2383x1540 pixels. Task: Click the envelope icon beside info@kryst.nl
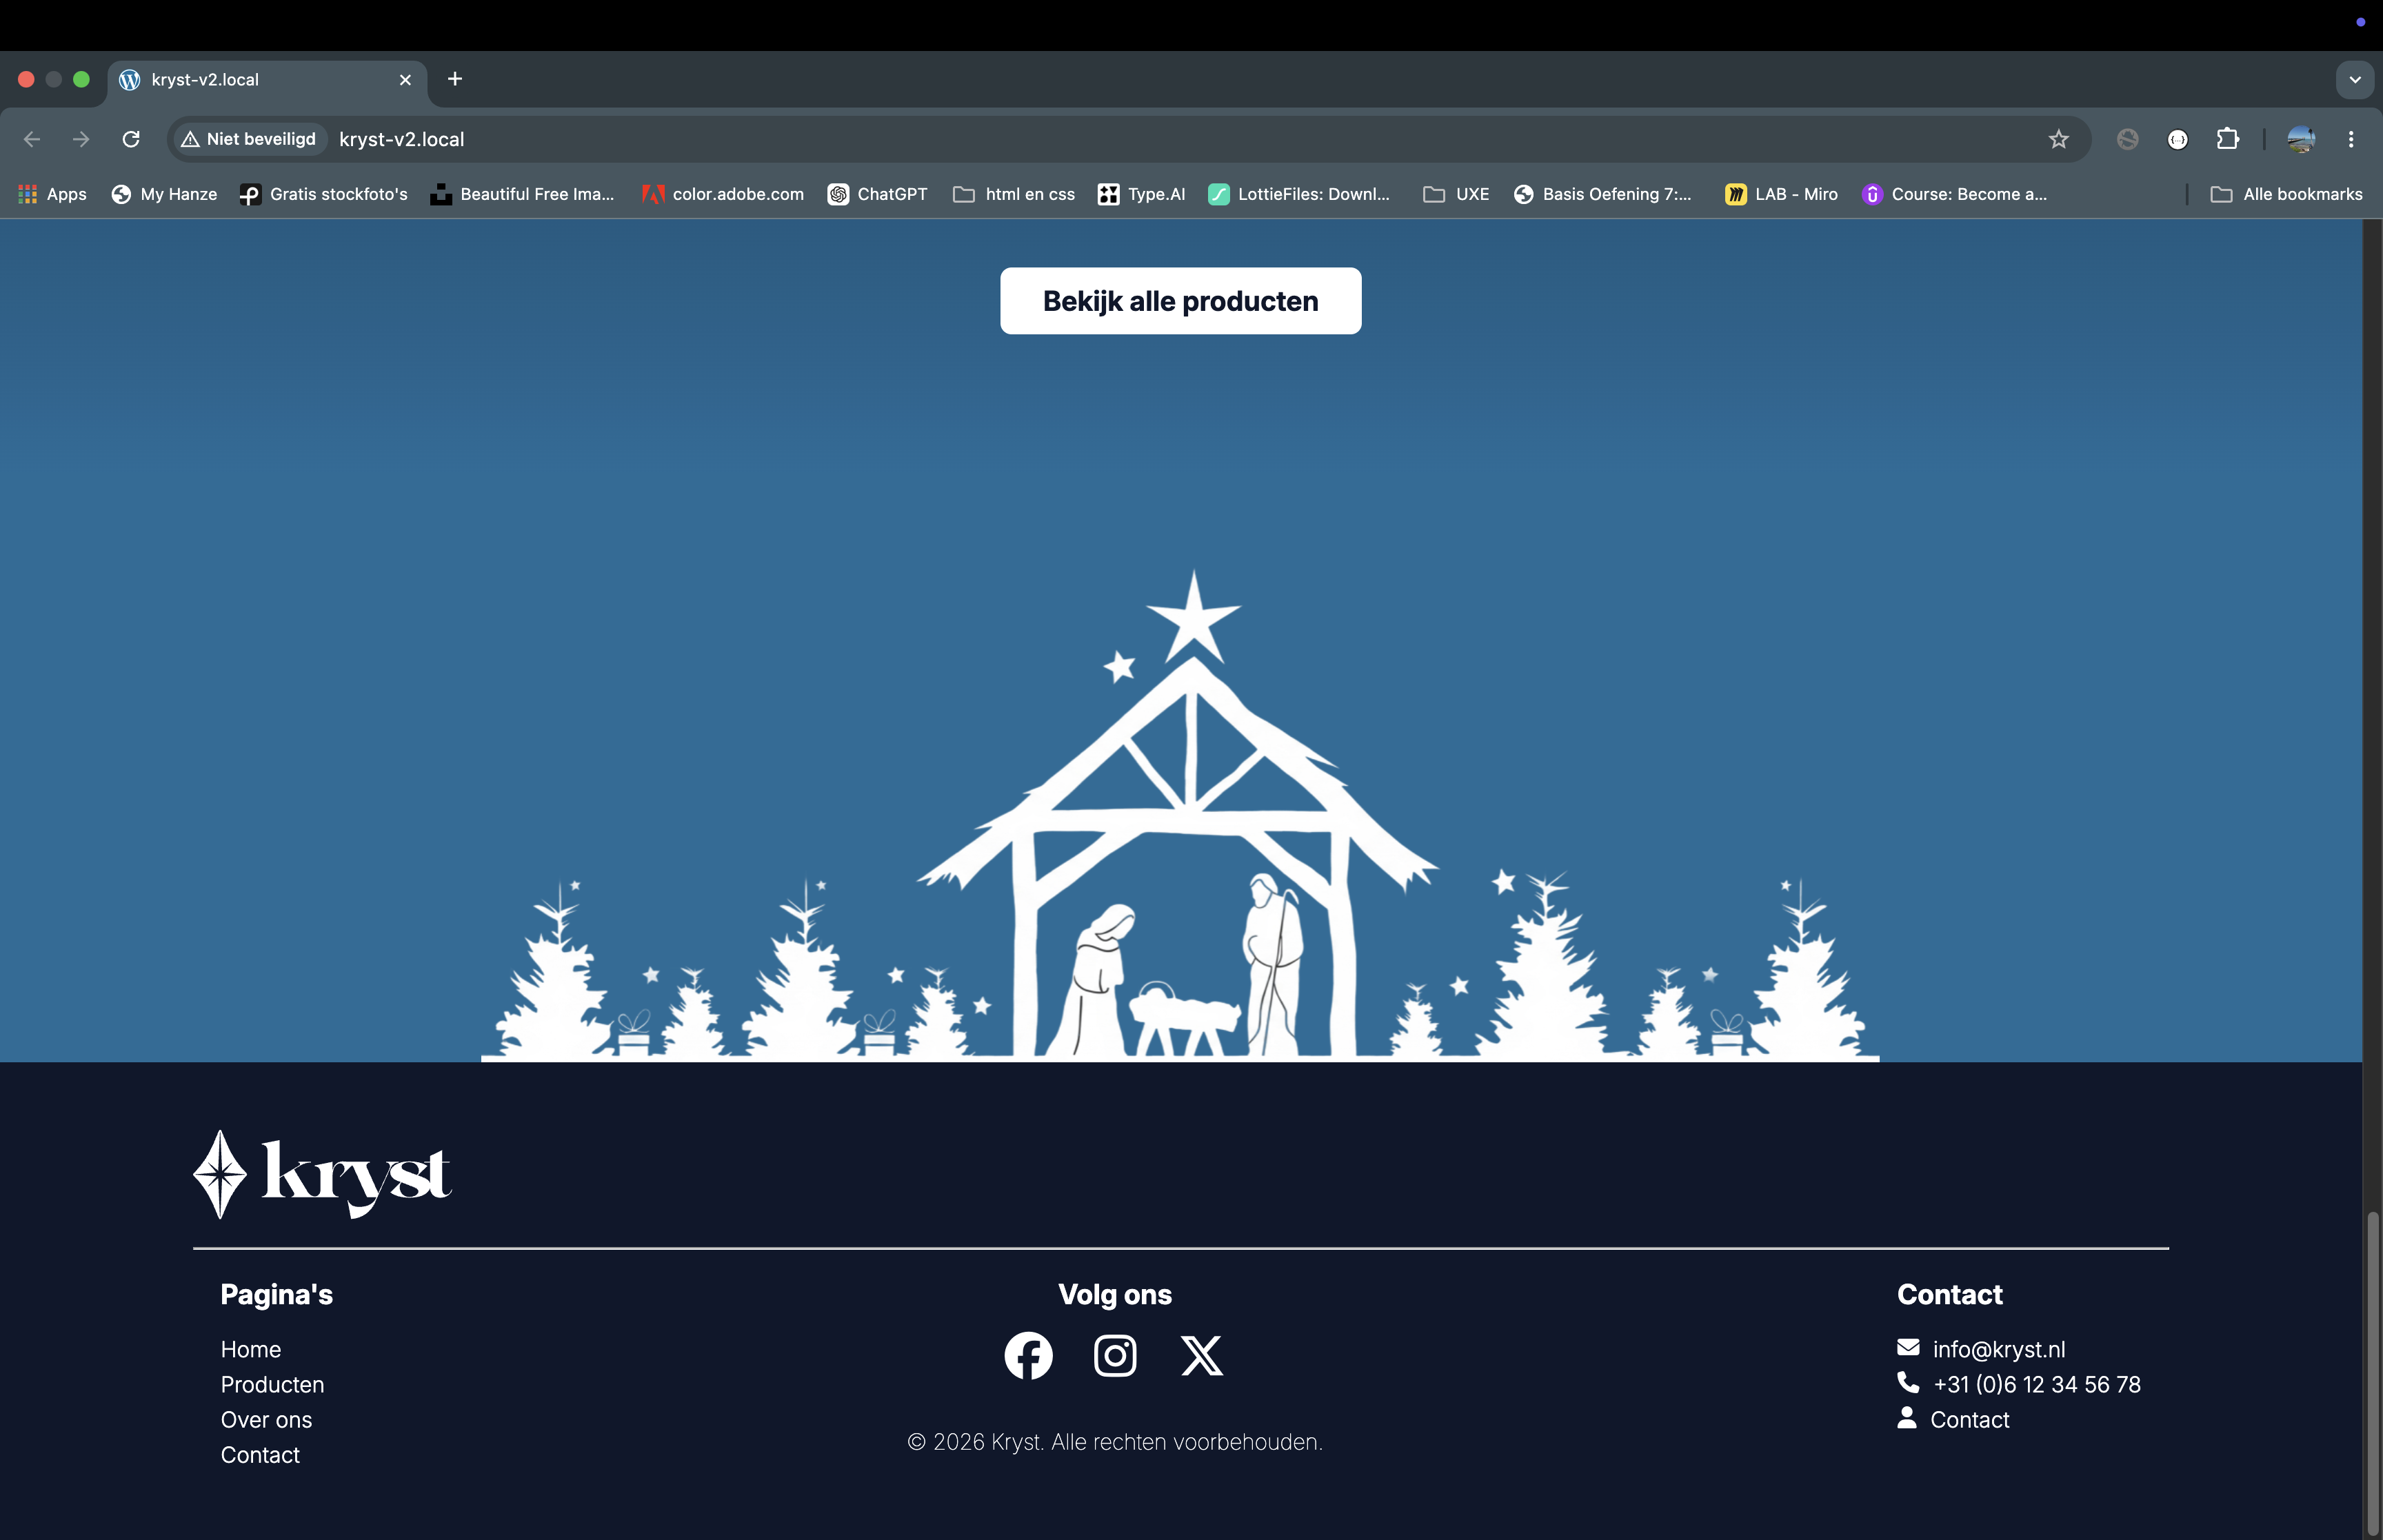[x=1908, y=1347]
